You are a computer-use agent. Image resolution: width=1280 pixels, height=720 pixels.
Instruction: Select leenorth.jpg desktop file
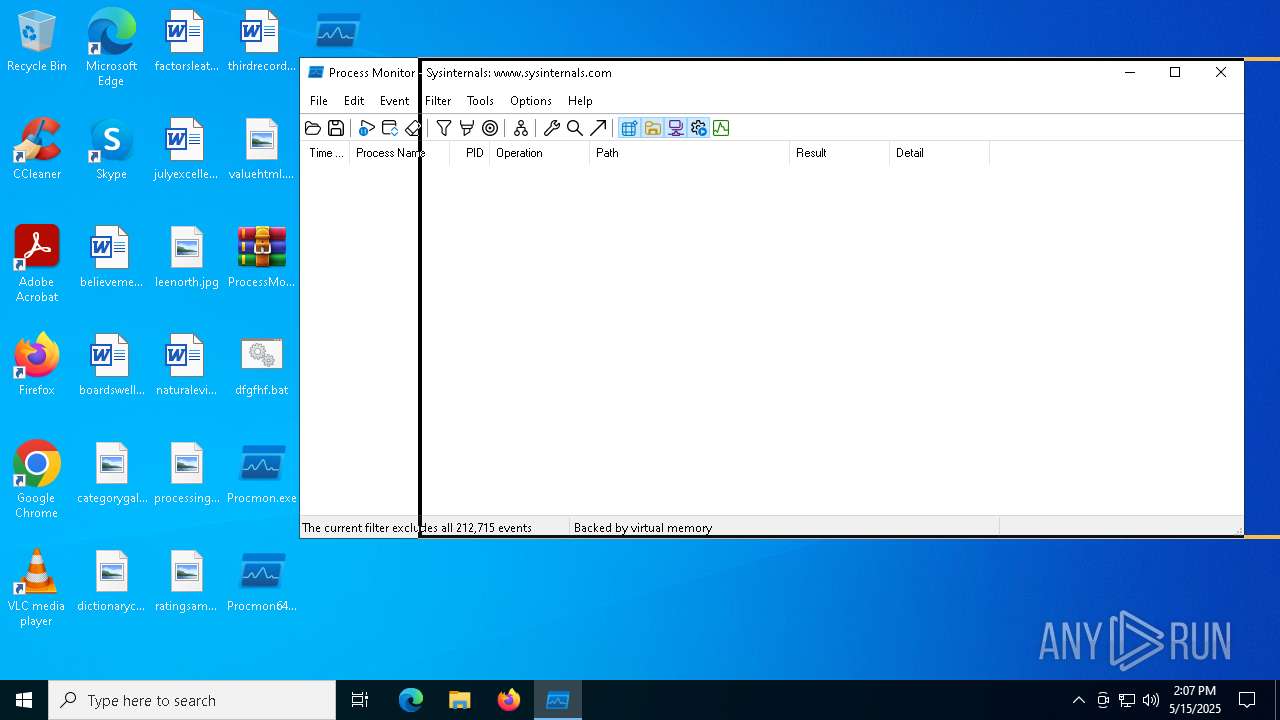(187, 258)
